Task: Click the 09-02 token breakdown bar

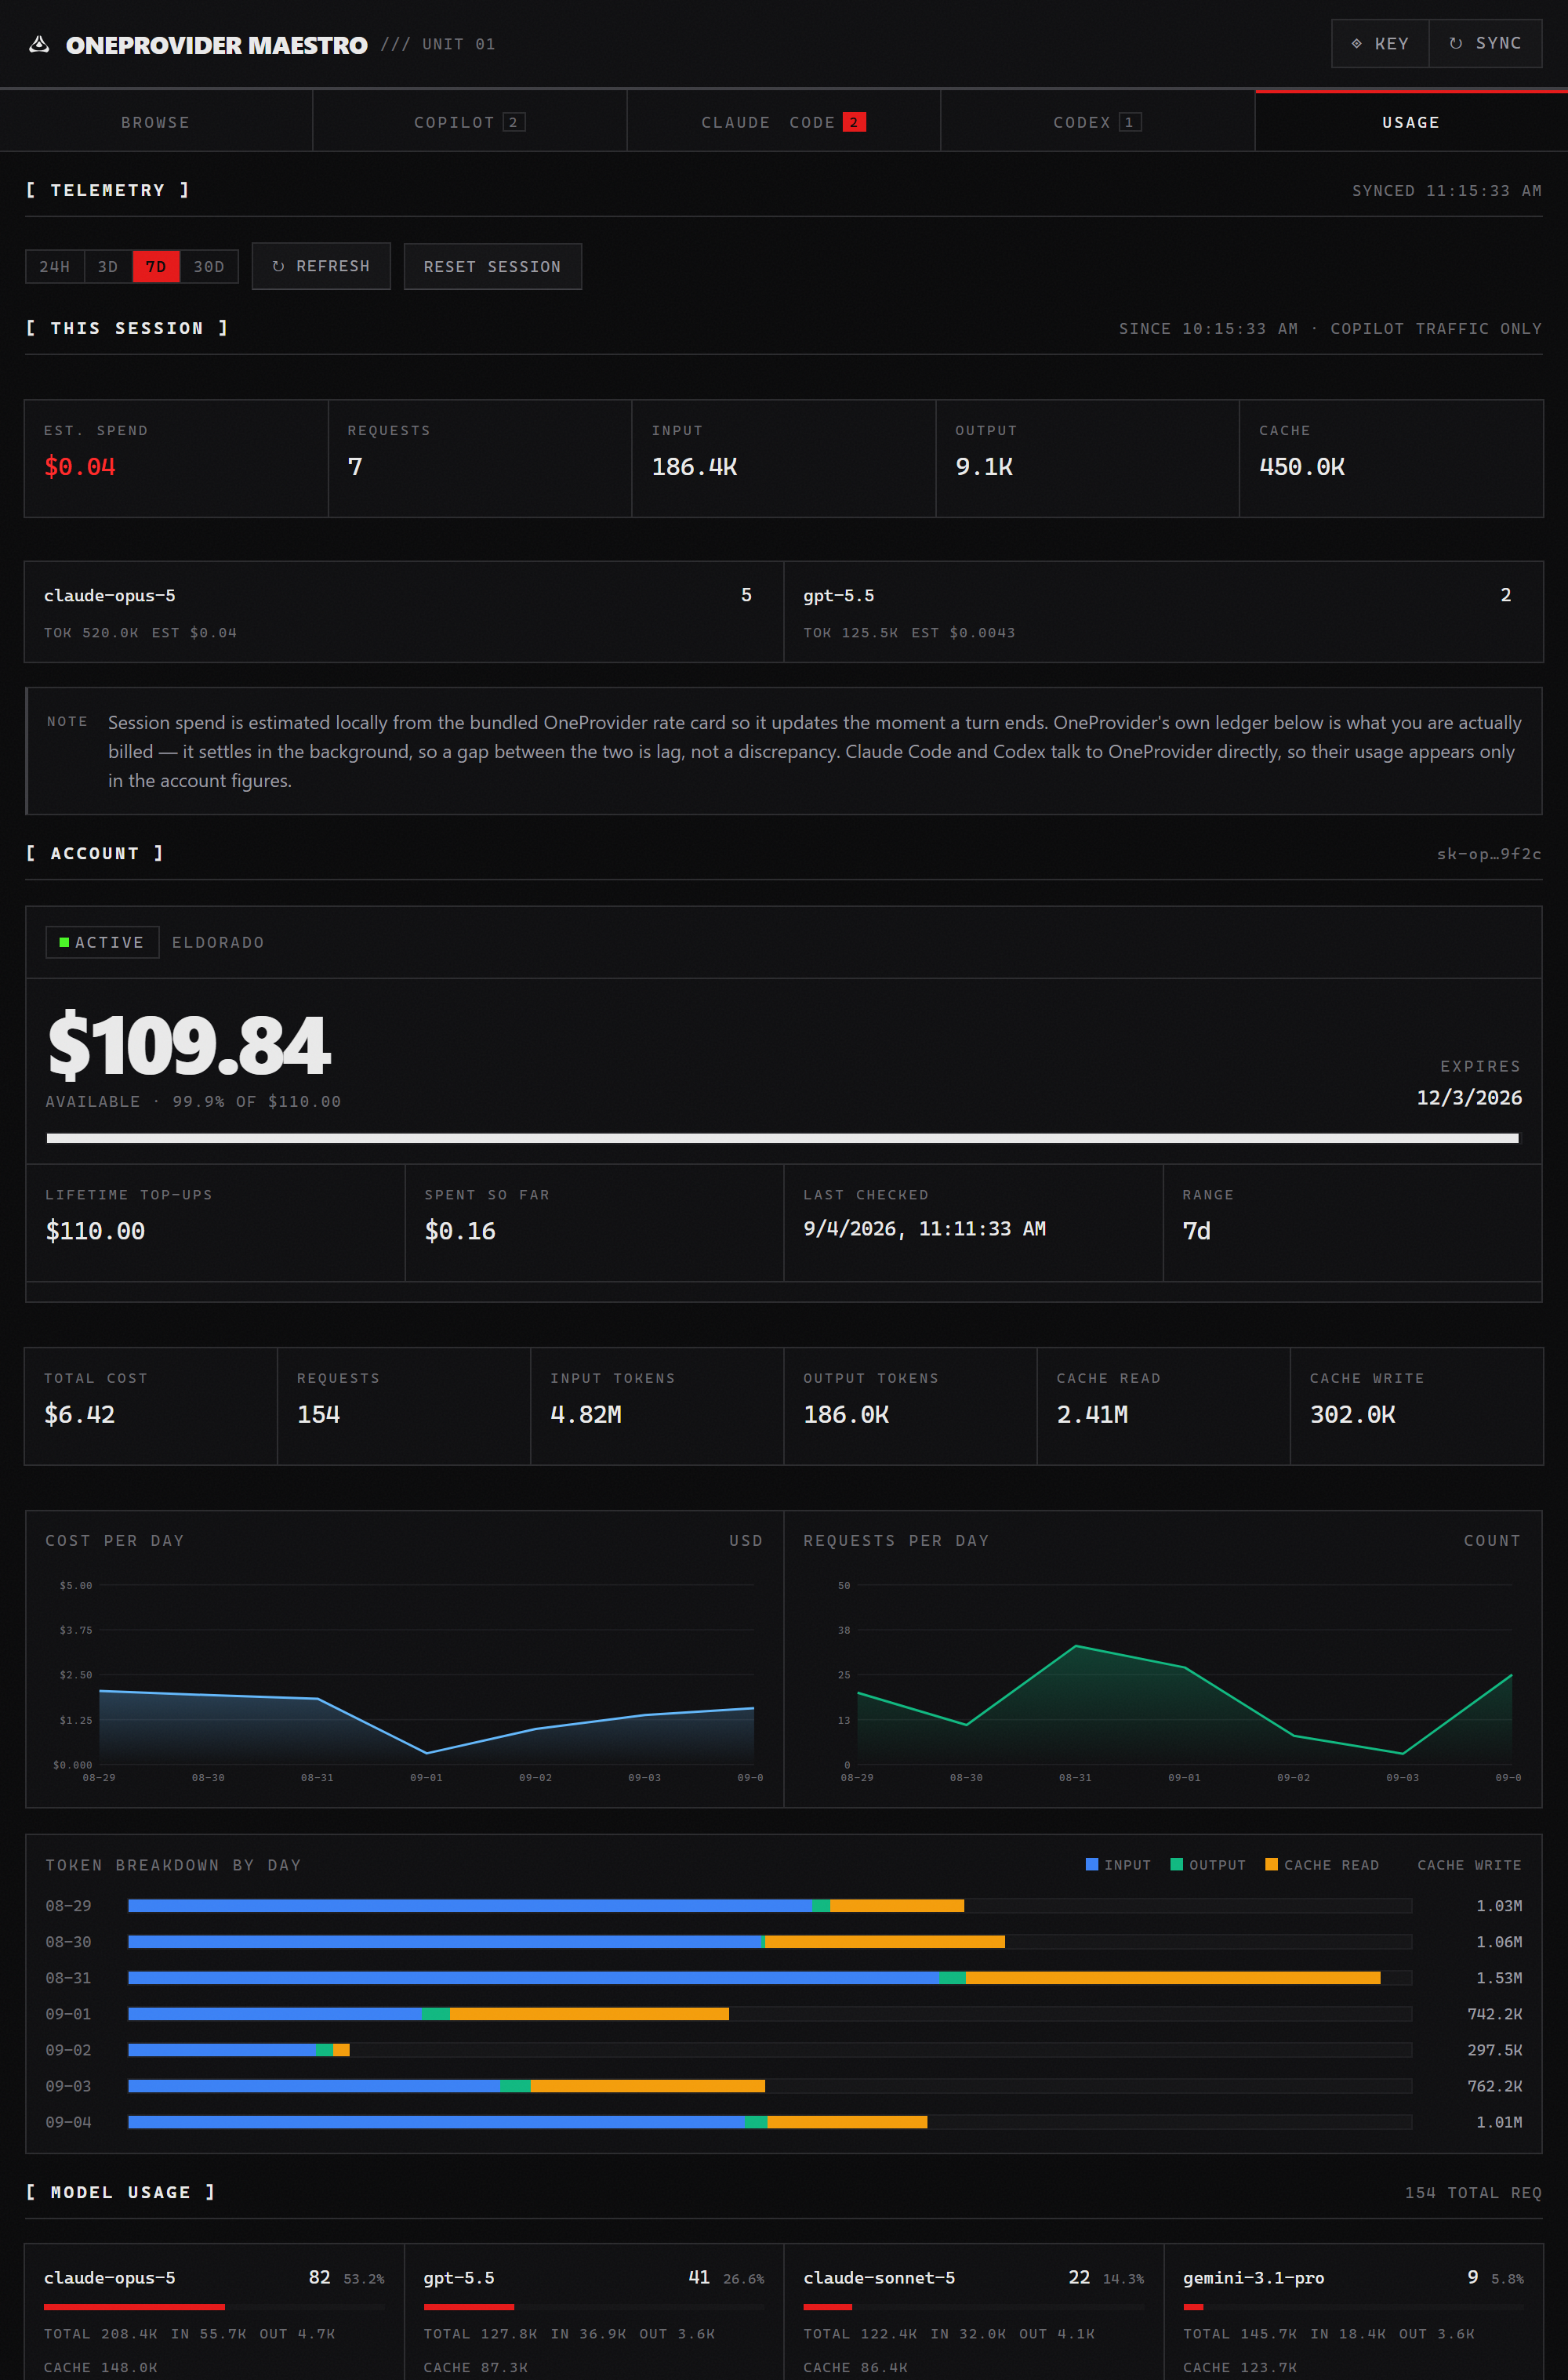Action: [x=770, y=2050]
